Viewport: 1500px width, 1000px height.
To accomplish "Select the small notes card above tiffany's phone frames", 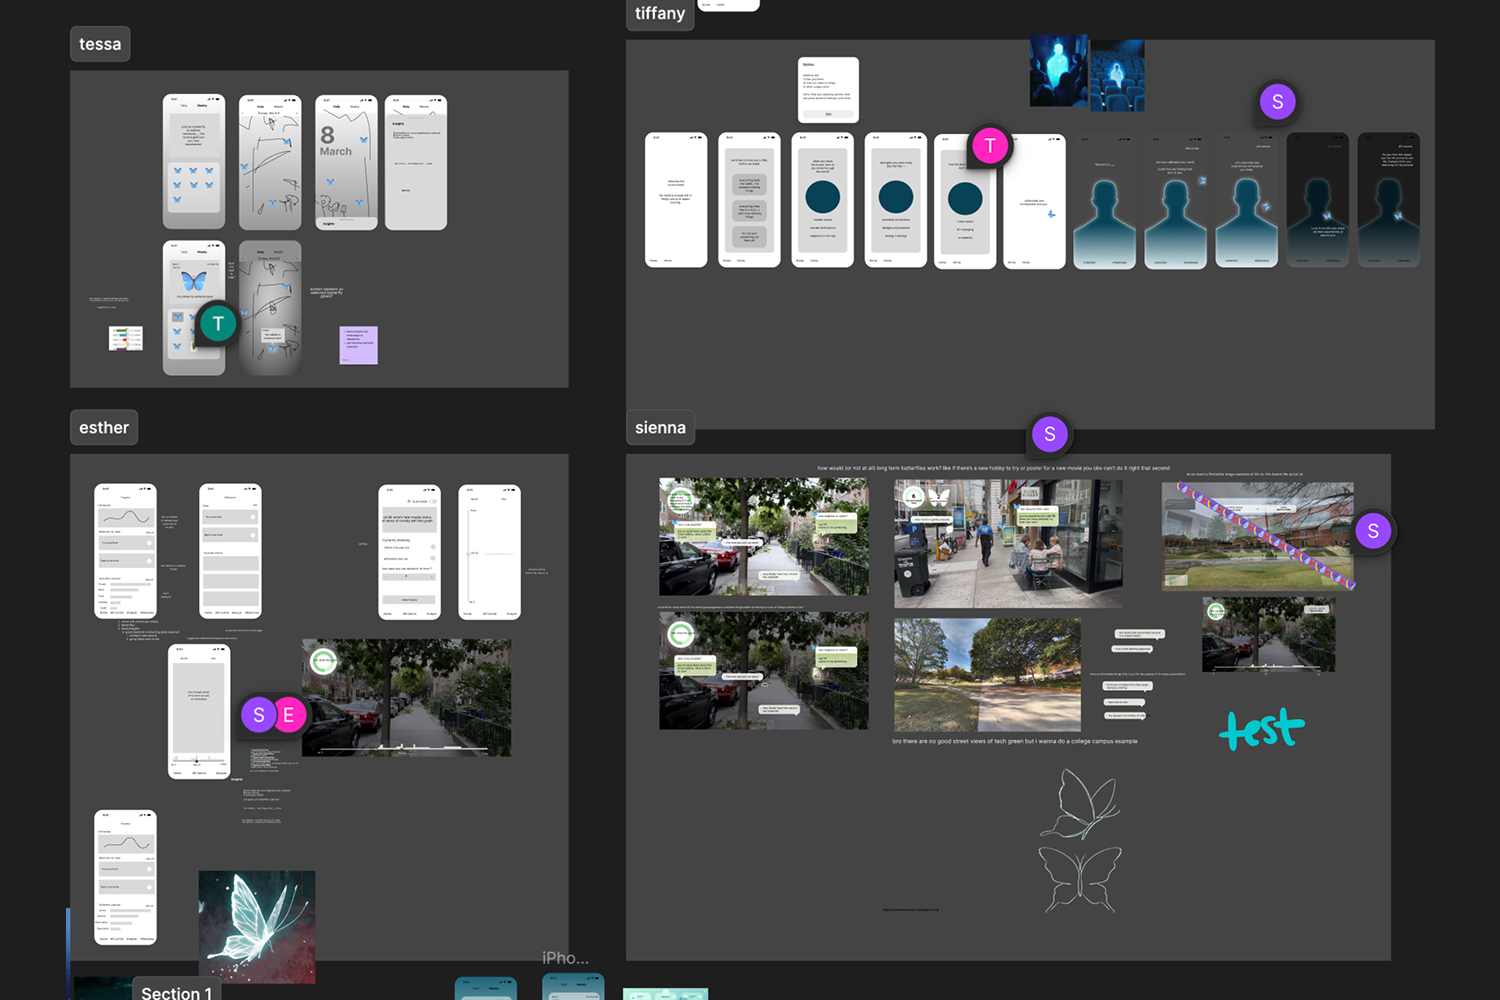I will (828, 90).
